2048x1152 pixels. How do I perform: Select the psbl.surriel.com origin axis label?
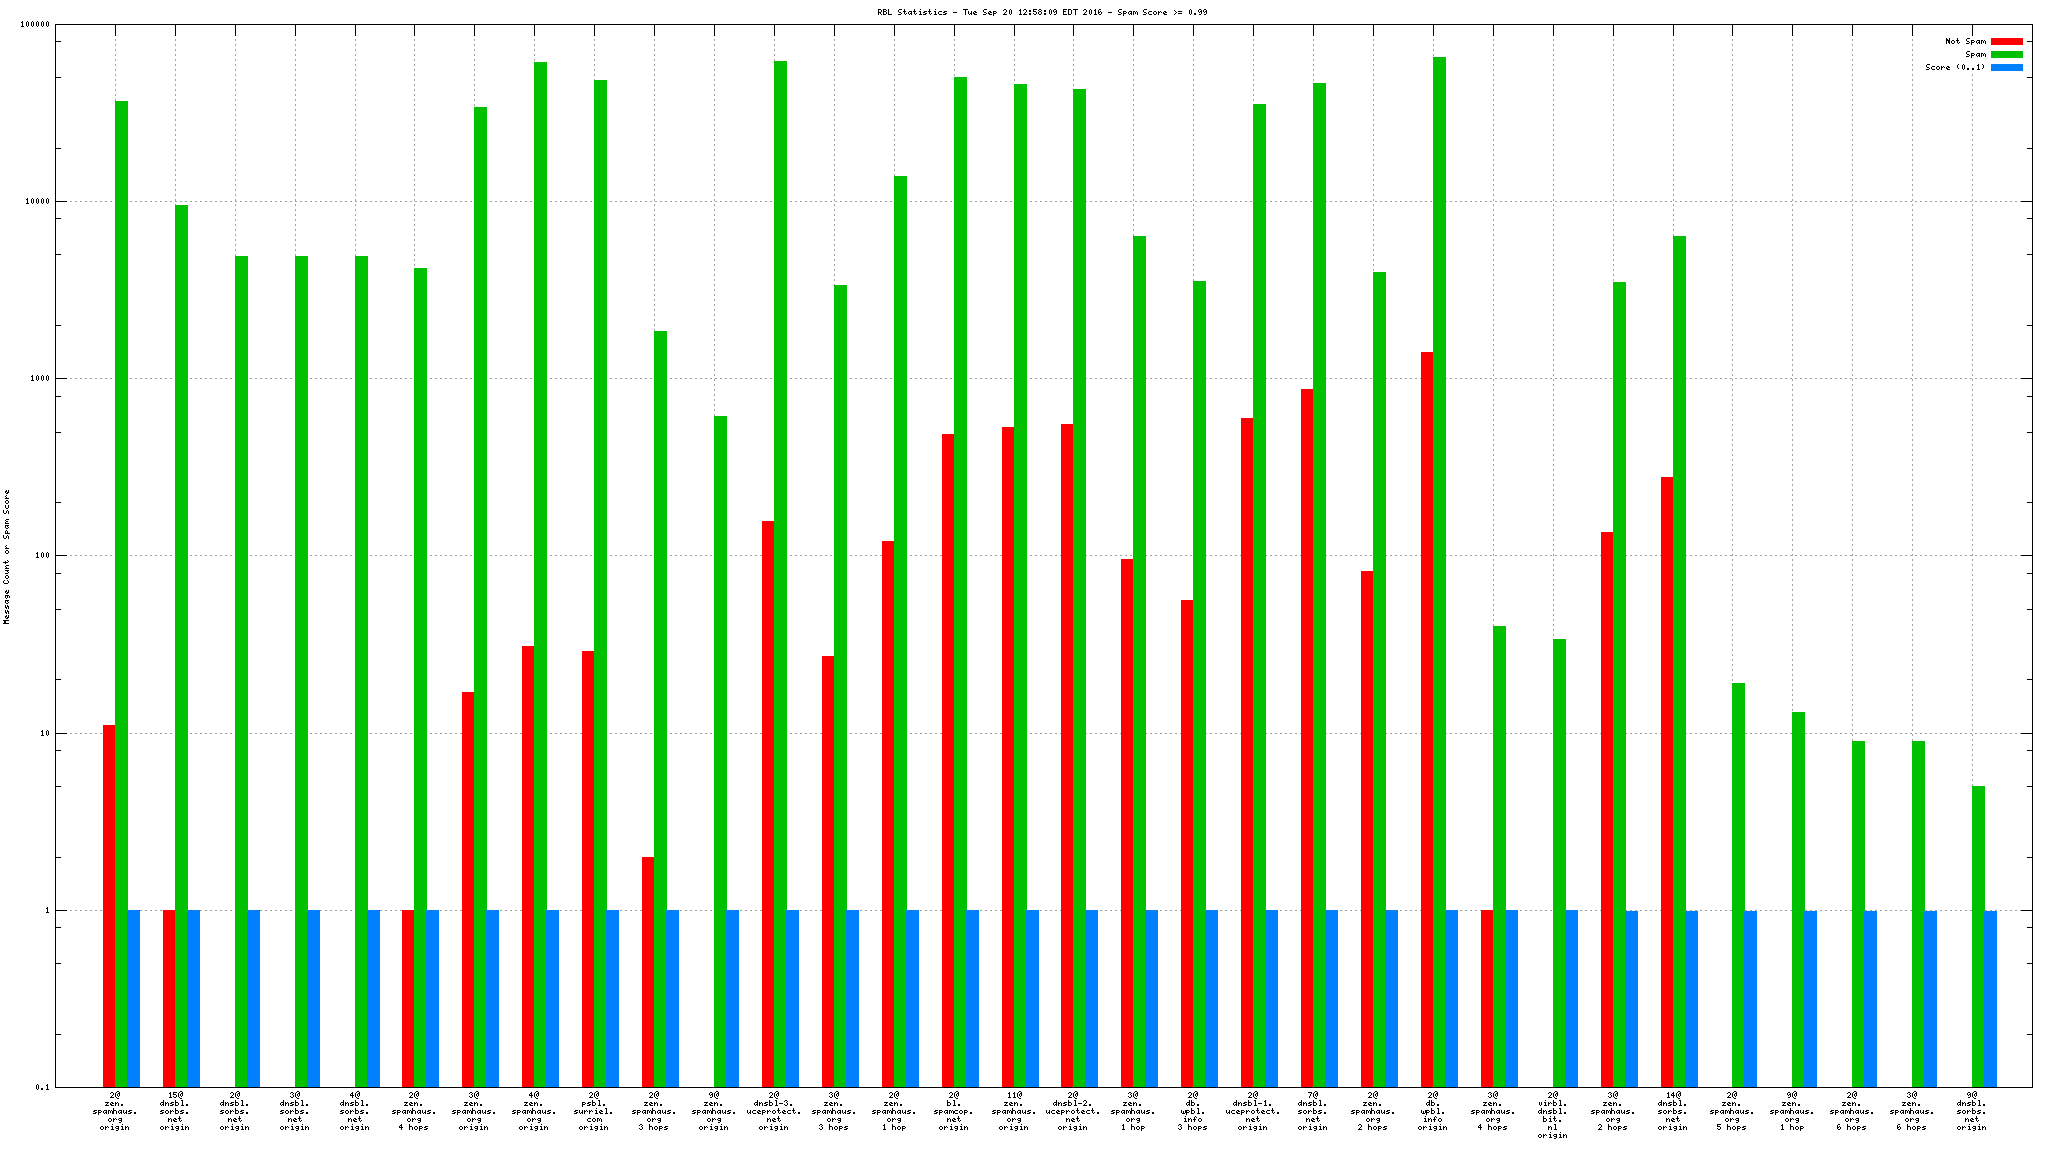click(x=594, y=1111)
